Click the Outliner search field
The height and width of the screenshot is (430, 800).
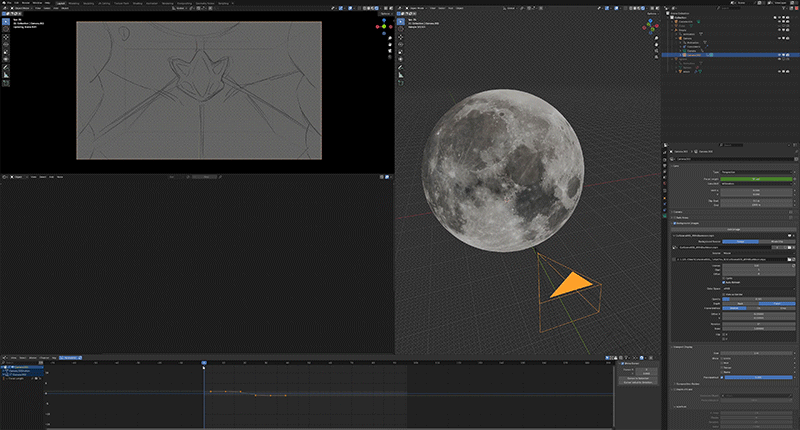(729, 8)
